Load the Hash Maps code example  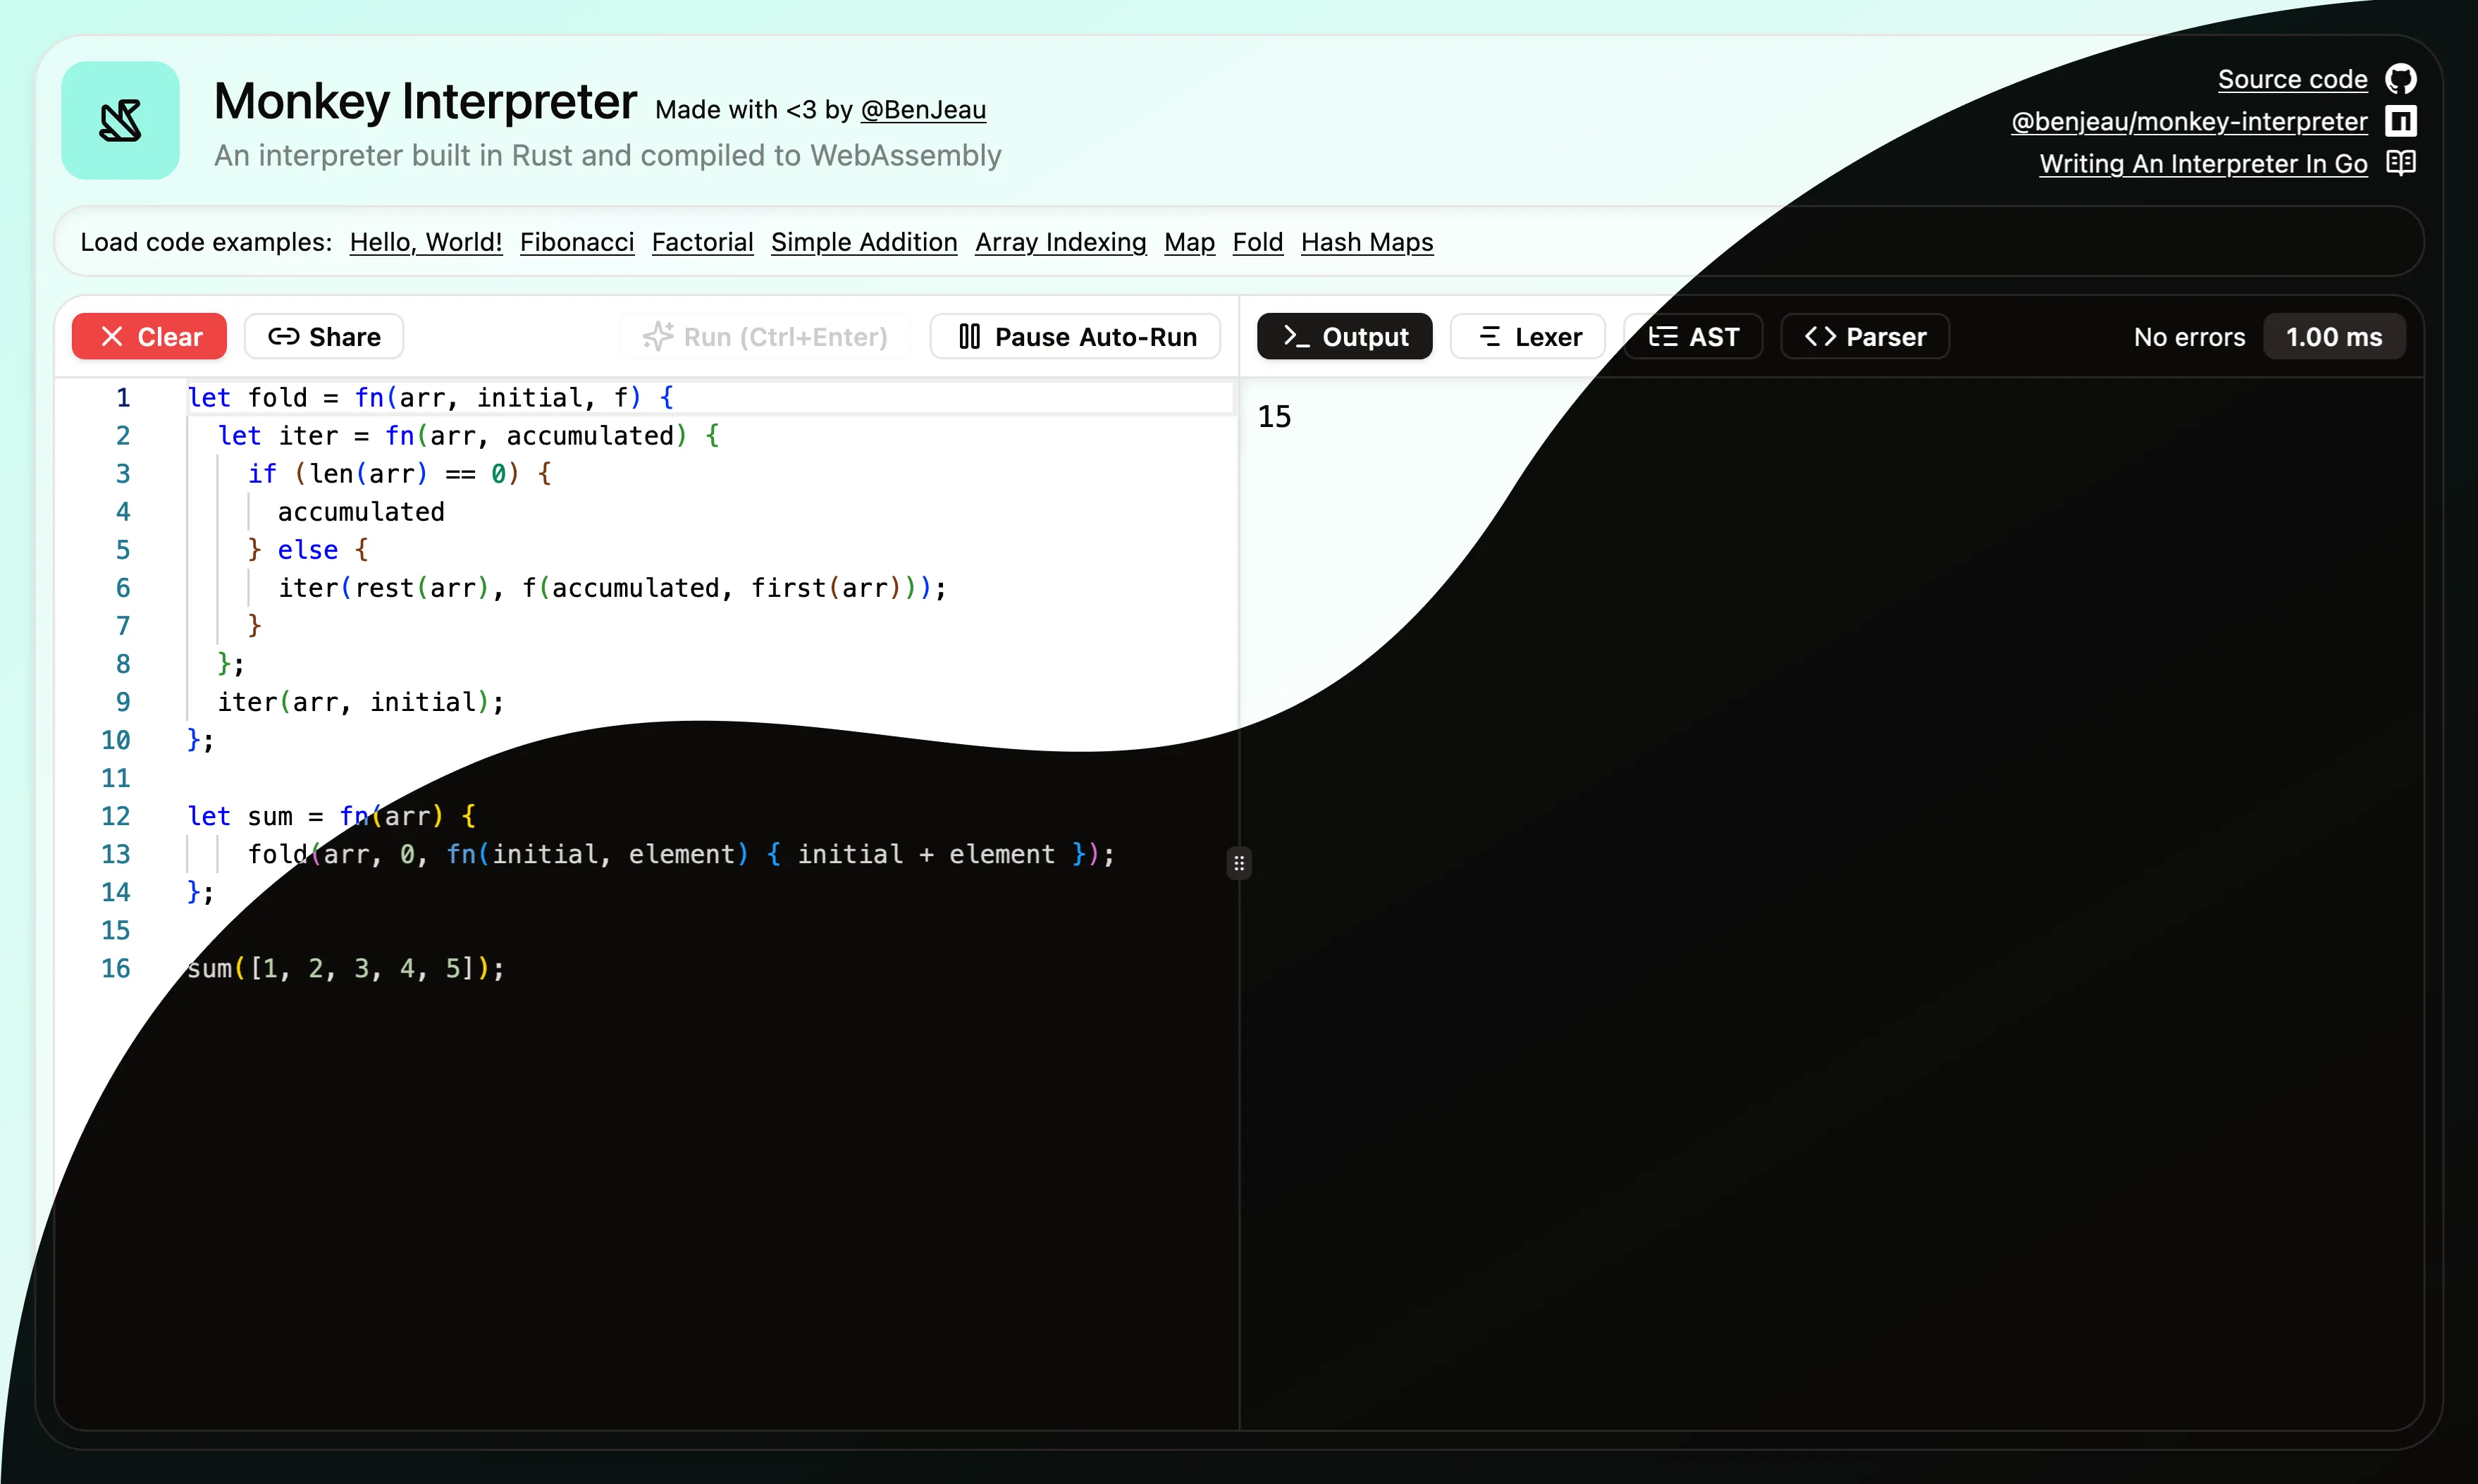pyautogui.click(x=1367, y=242)
